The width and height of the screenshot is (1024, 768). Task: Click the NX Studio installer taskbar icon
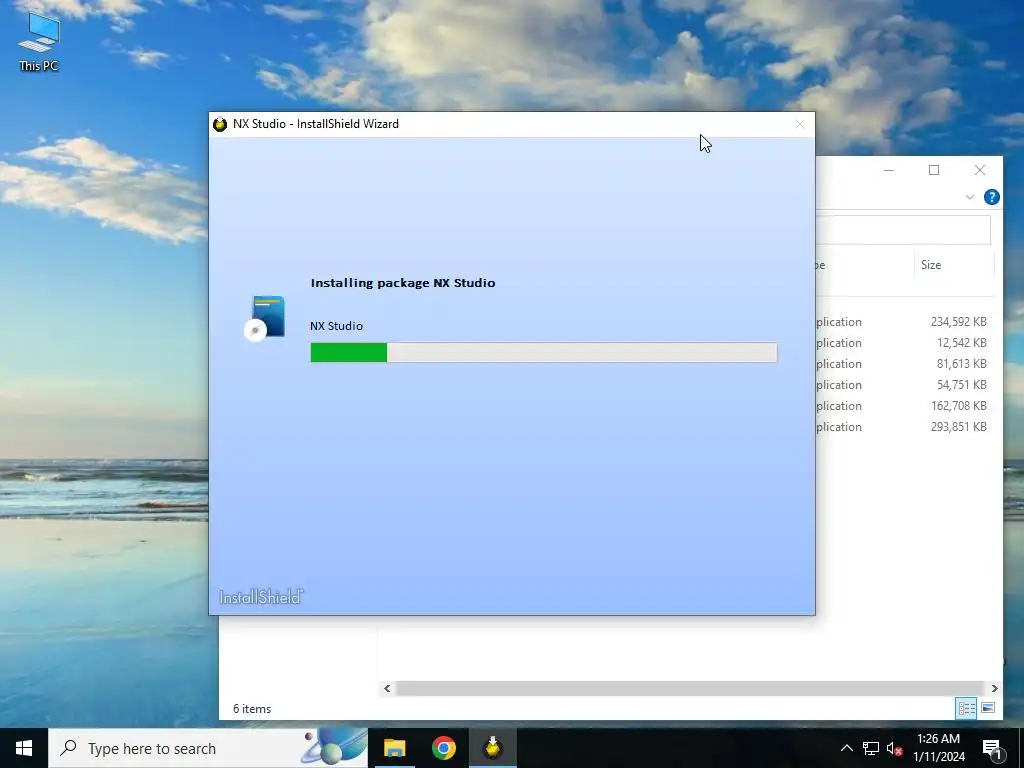point(493,748)
